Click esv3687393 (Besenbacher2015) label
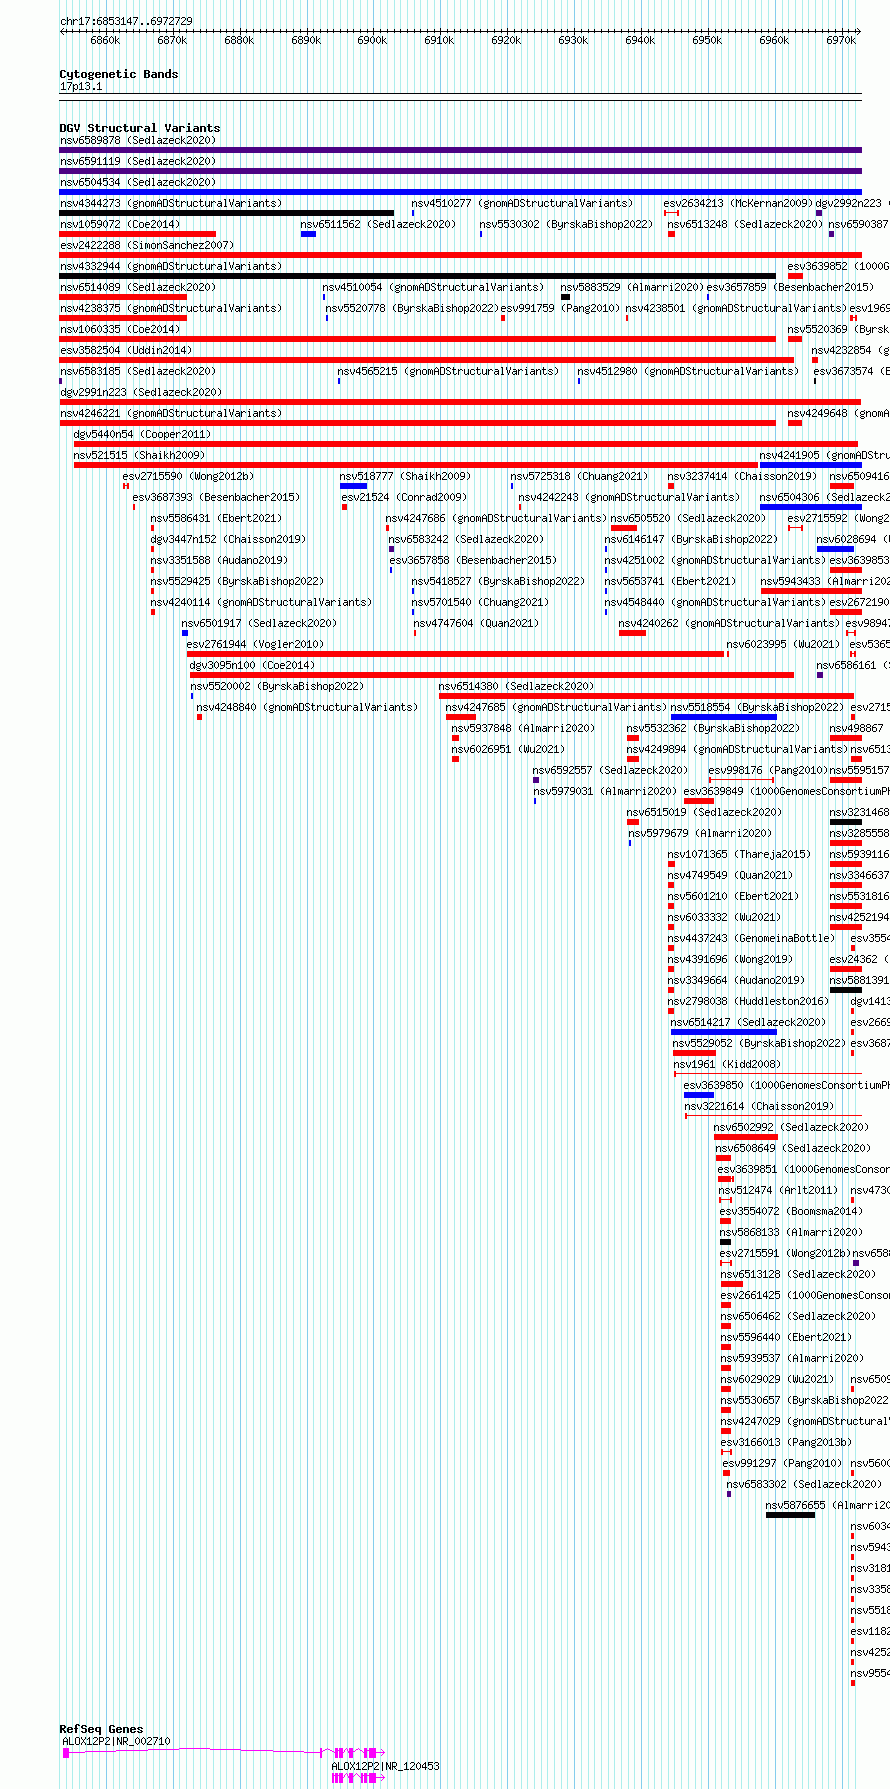The width and height of the screenshot is (890, 1789). pos(216,497)
